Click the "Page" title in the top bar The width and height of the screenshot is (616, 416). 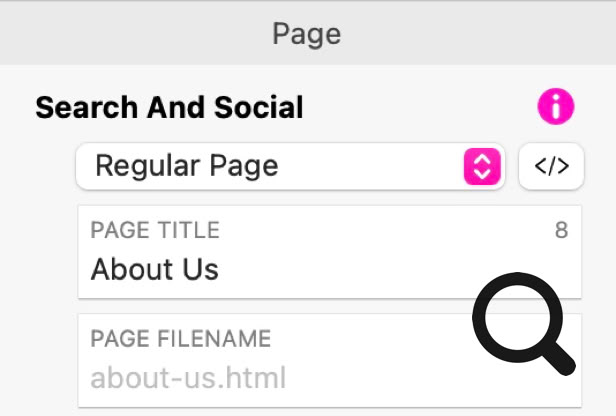(307, 34)
